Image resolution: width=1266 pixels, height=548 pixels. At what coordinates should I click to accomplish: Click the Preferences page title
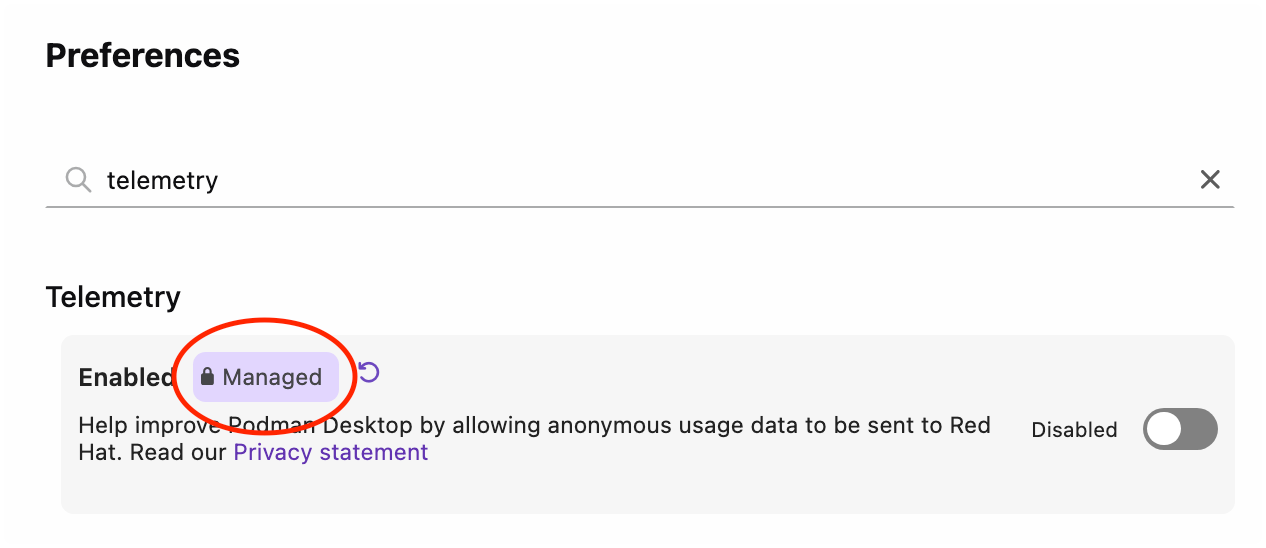[x=143, y=55]
